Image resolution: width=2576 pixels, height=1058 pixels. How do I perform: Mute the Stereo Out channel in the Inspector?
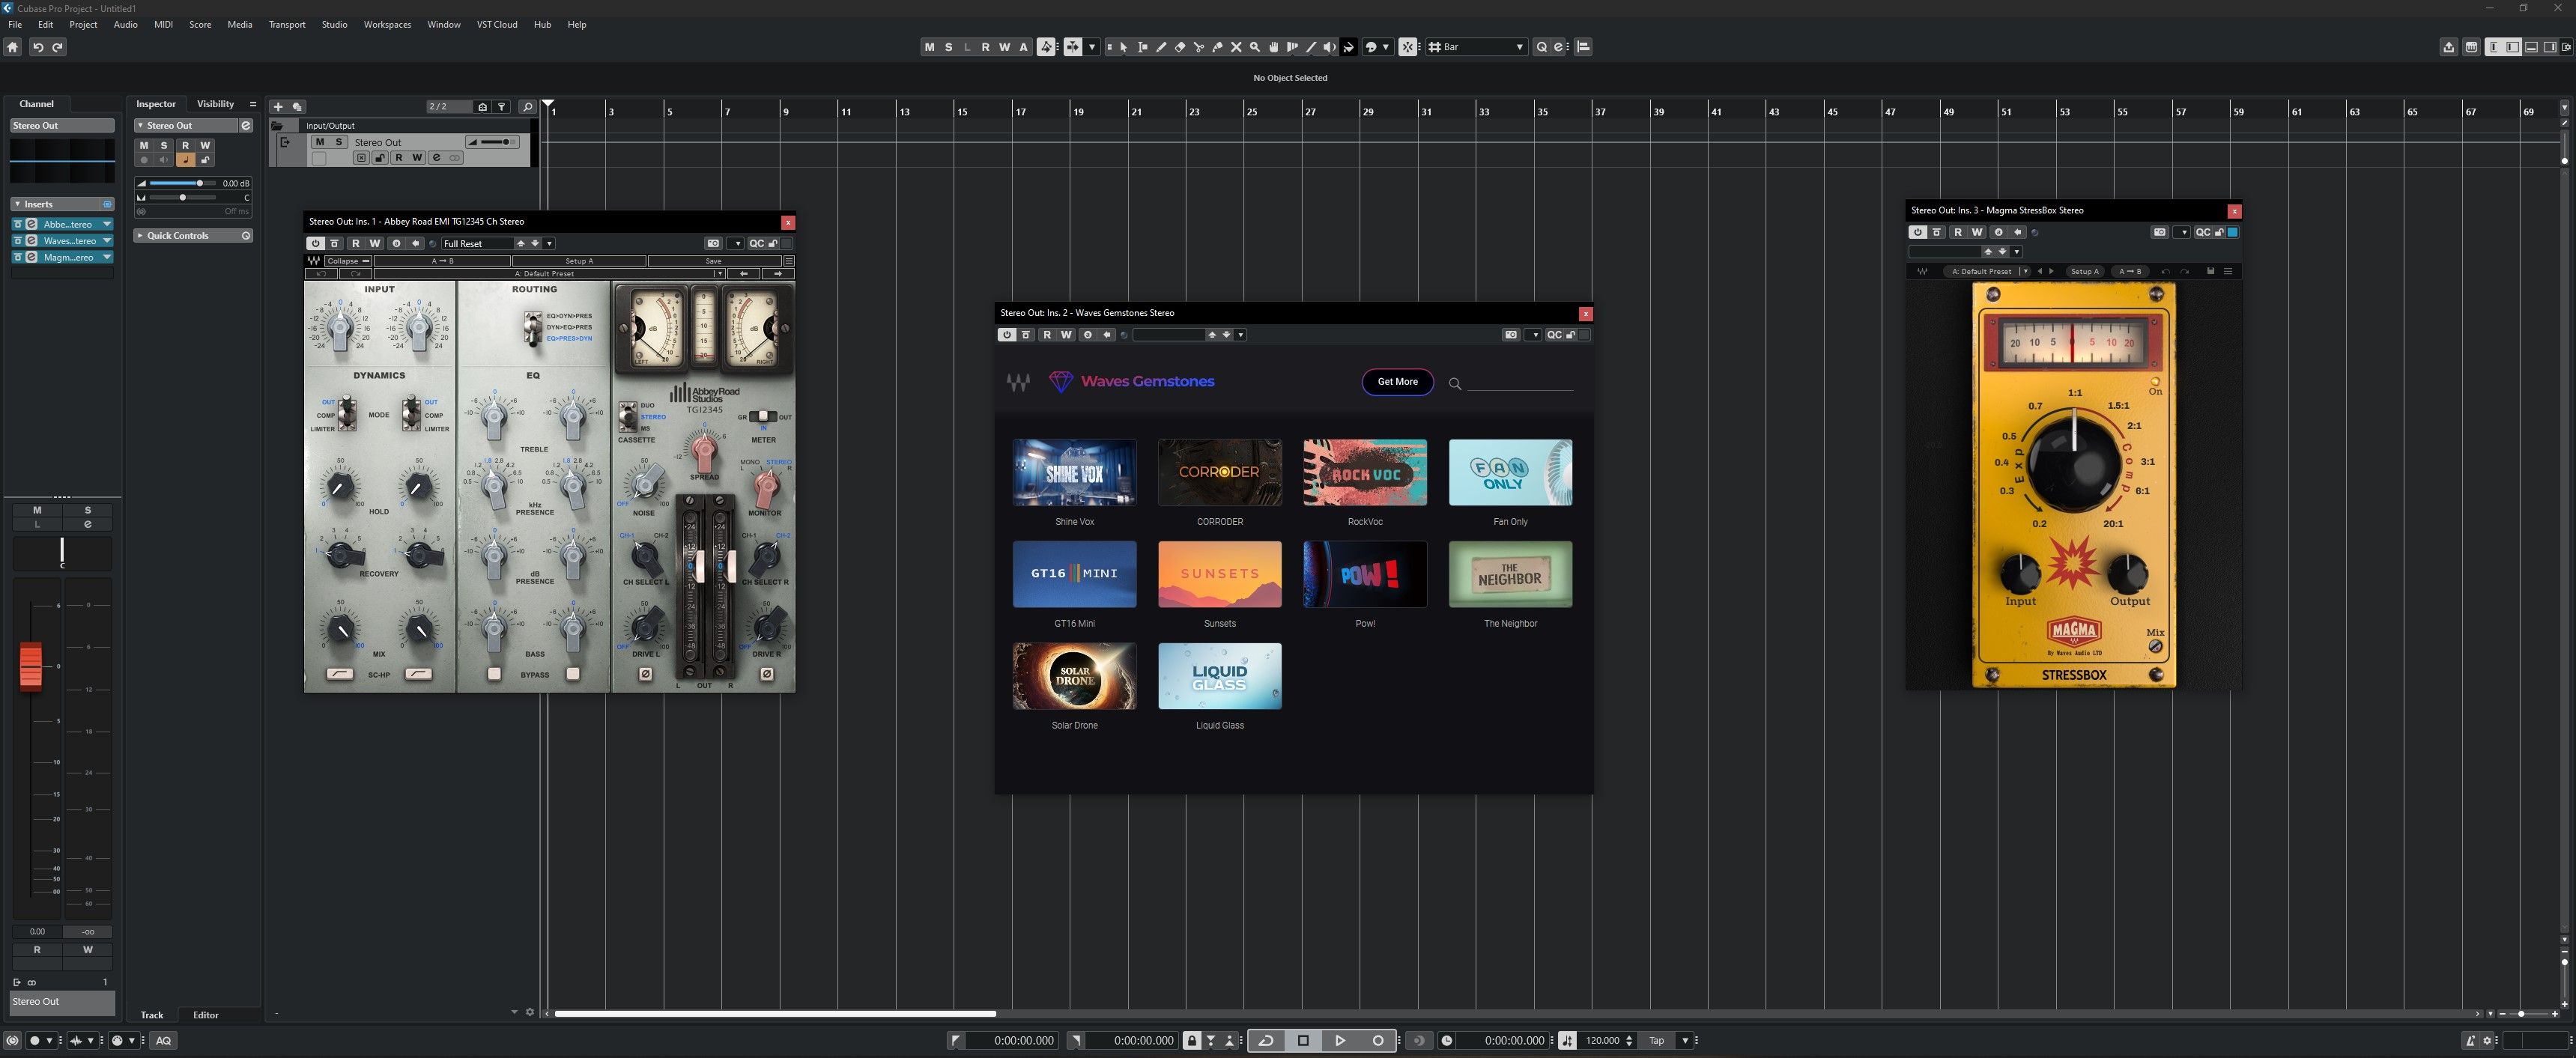coord(144,145)
